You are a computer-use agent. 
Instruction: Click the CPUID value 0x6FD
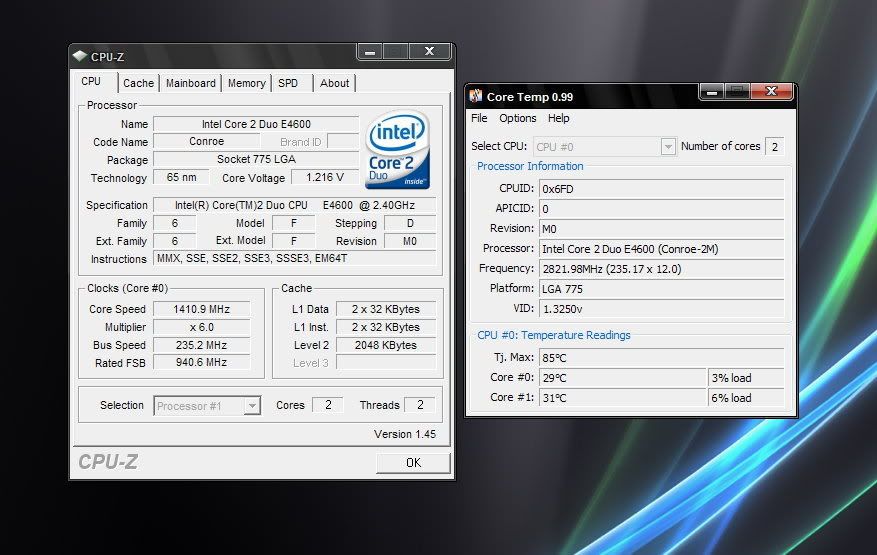tap(661, 189)
